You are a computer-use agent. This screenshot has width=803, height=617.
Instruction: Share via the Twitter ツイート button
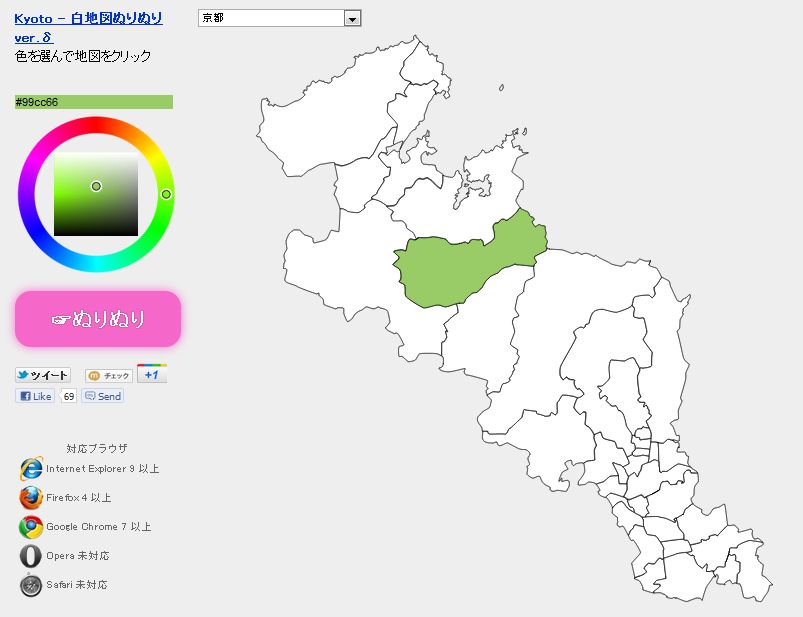tap(43, 375)
